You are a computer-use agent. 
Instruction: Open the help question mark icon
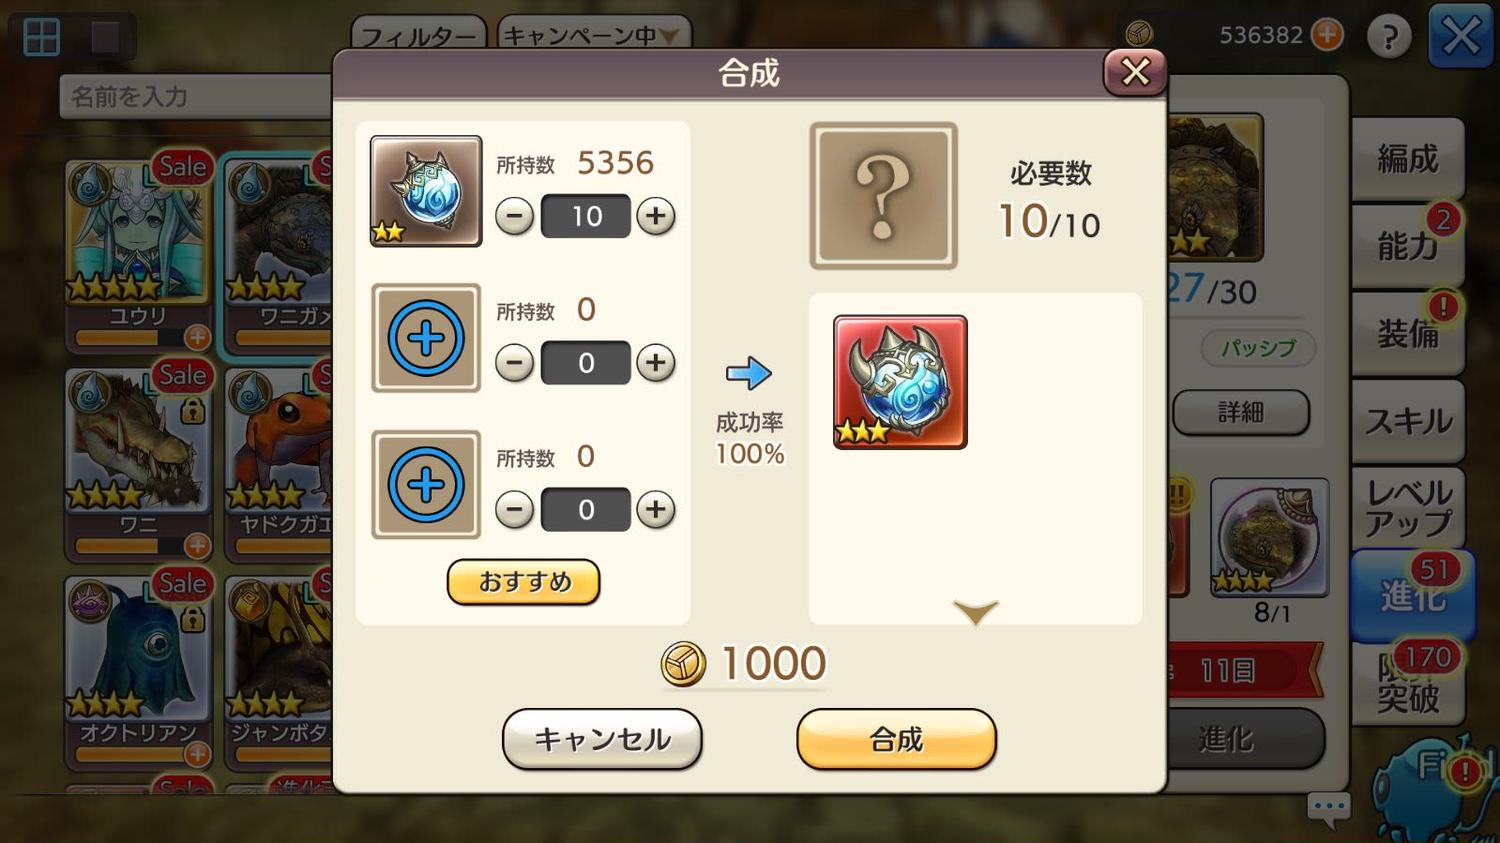pyautogui.click(x=1389, y=37)
